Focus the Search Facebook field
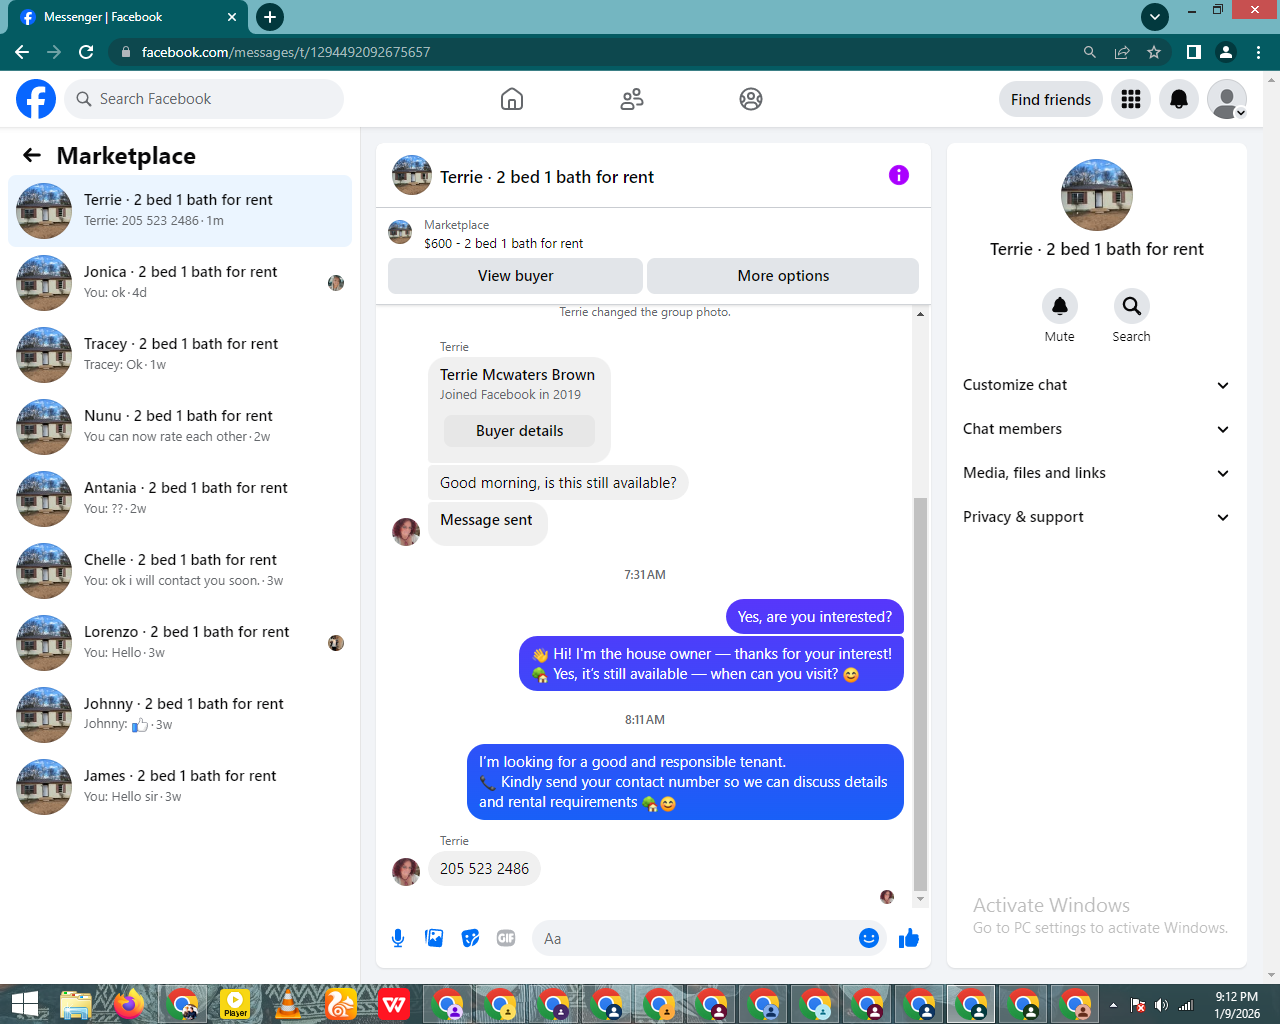The height and width of the screenshot is (1024, 1280). (x=204, y=99)
